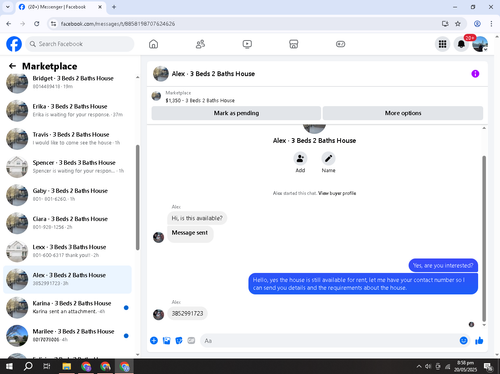500x374 pixels.
Task: Open the Marketplace storefront icon in top nav
Action: coord(294,44)
